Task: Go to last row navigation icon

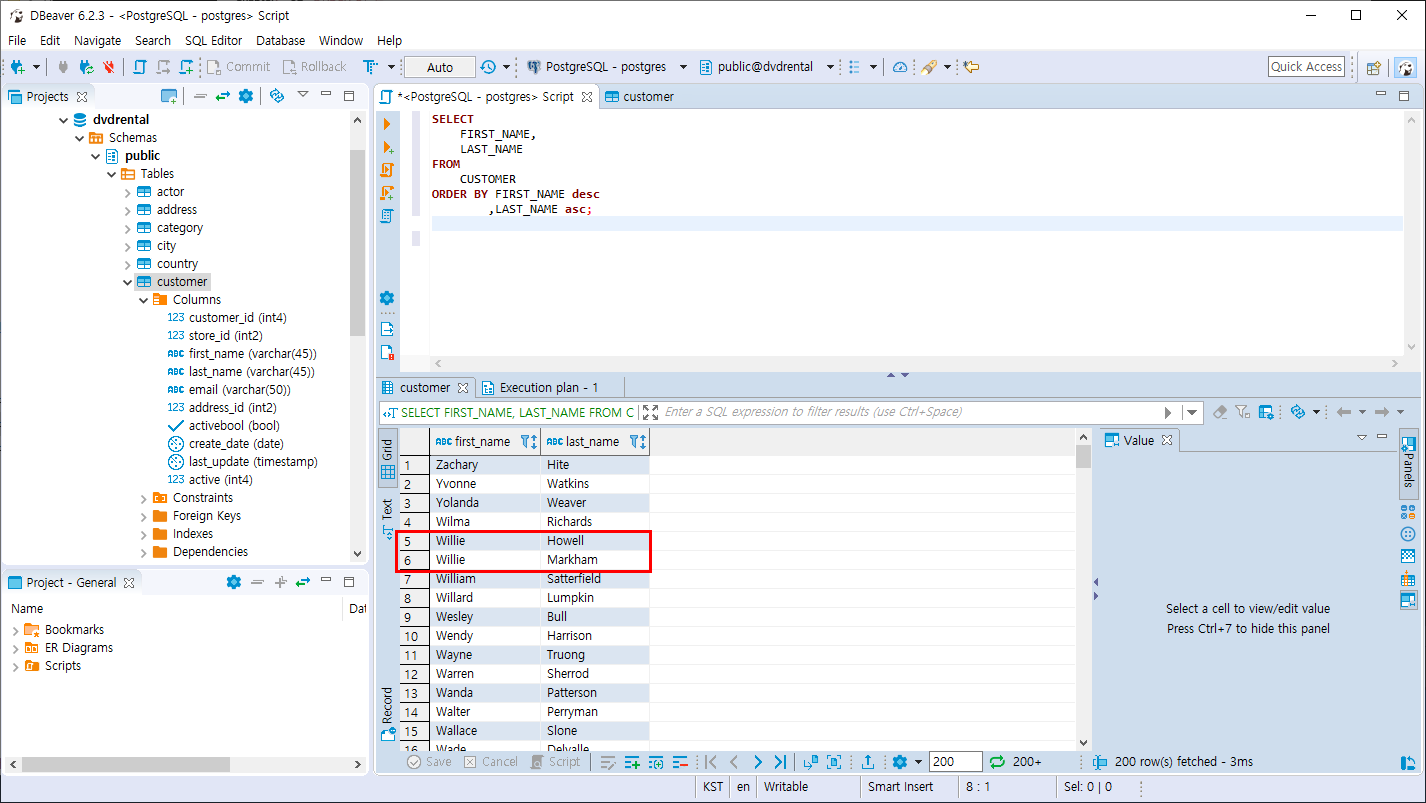Action: (x=780, y=762)
